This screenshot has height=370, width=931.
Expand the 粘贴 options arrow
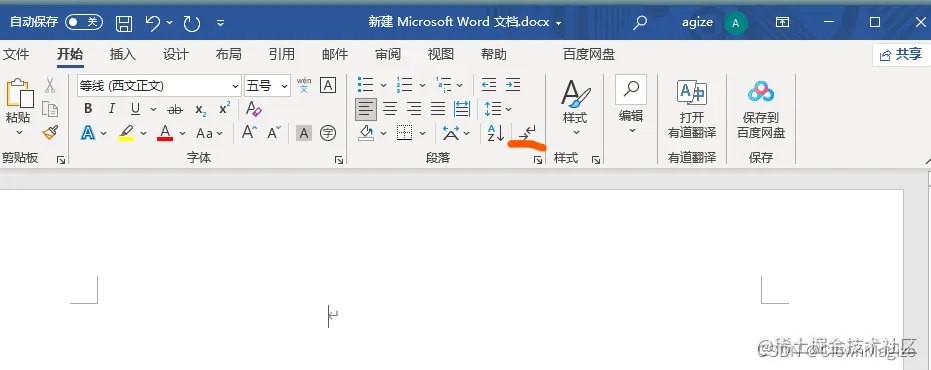(x=19, y=132)
